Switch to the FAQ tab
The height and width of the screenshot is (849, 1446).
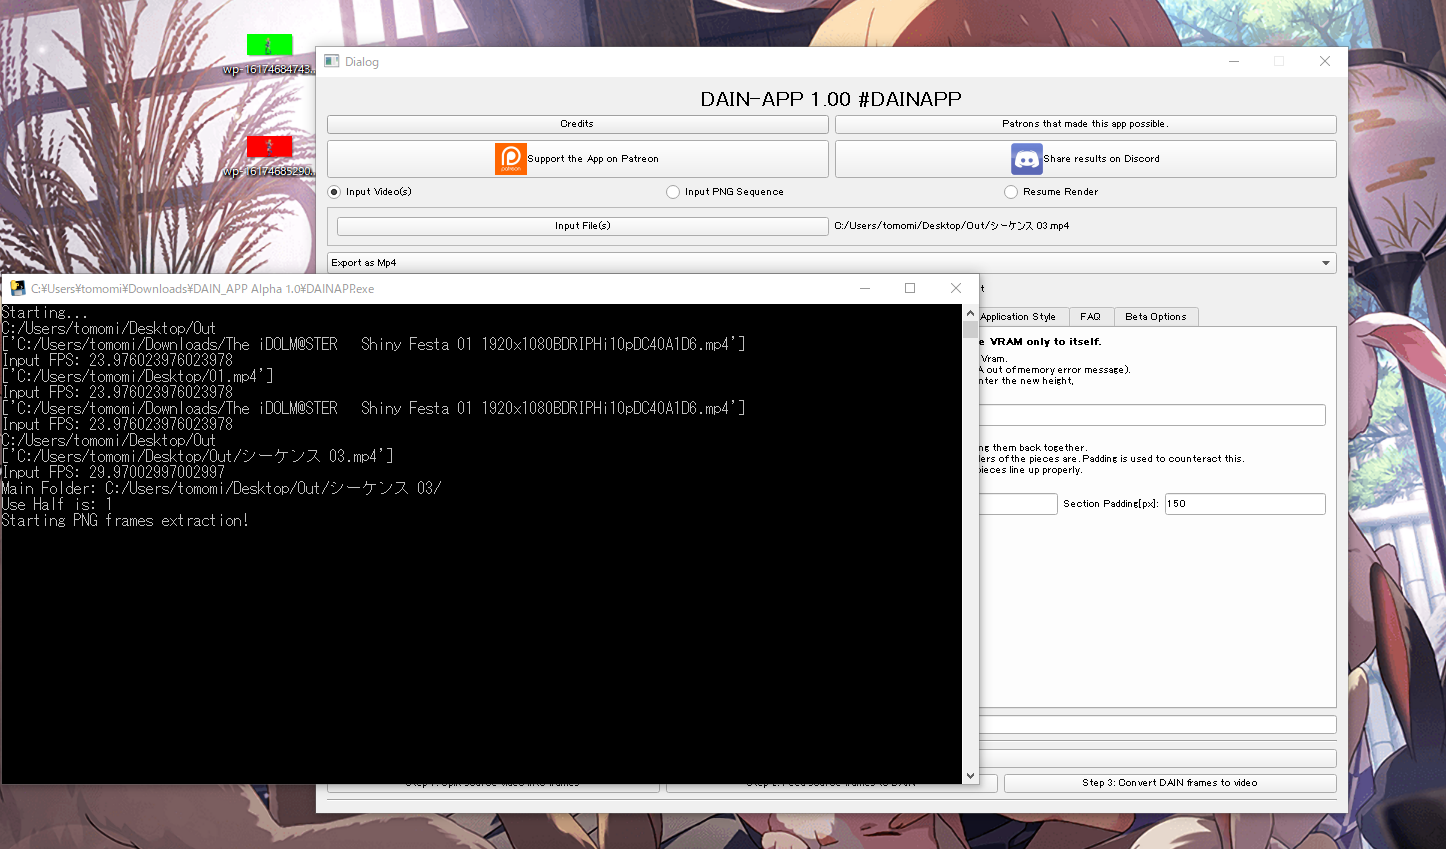(1090, 317)
